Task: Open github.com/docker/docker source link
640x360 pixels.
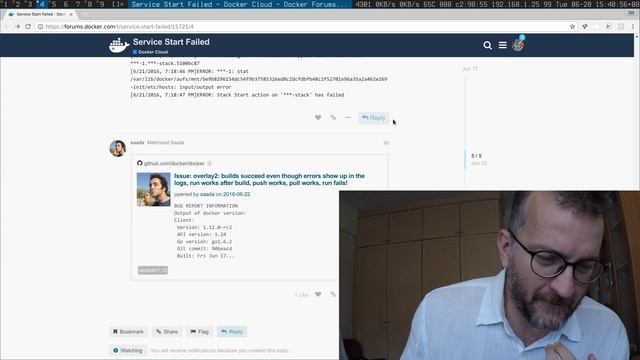Action: pyautogui.click(x=174, y=163)
